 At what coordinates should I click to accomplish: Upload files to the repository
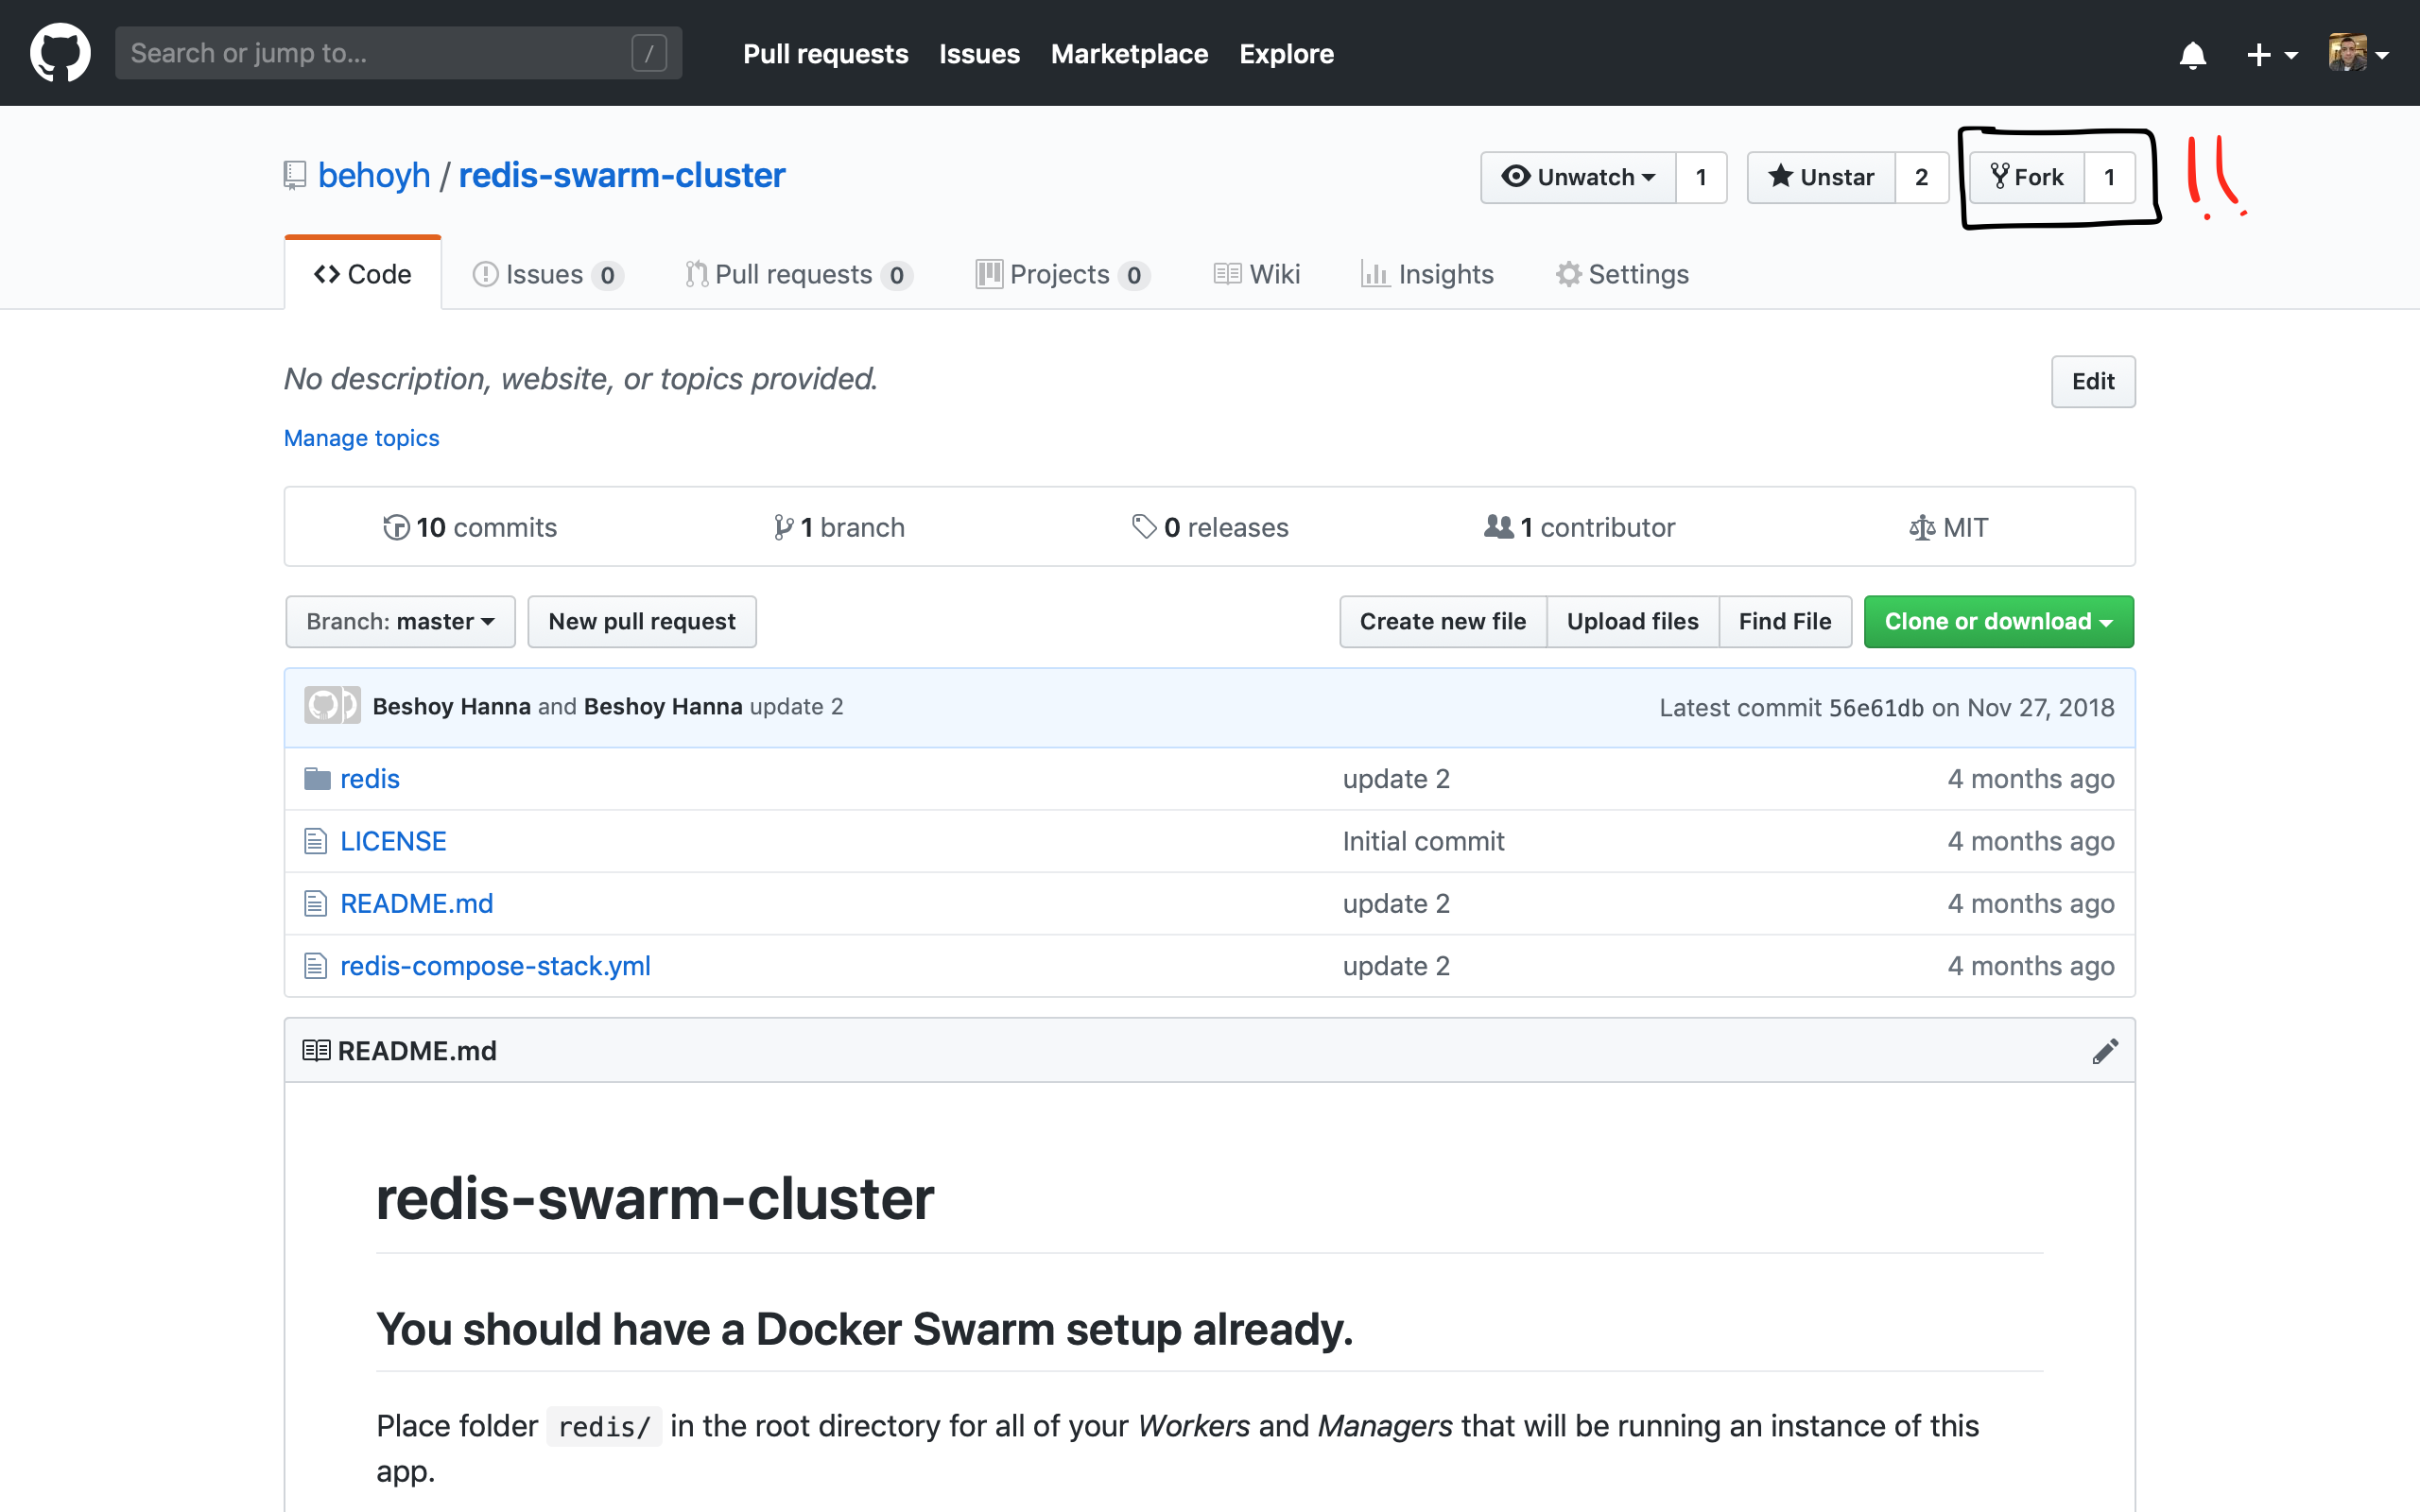[x=1632, y=621]
